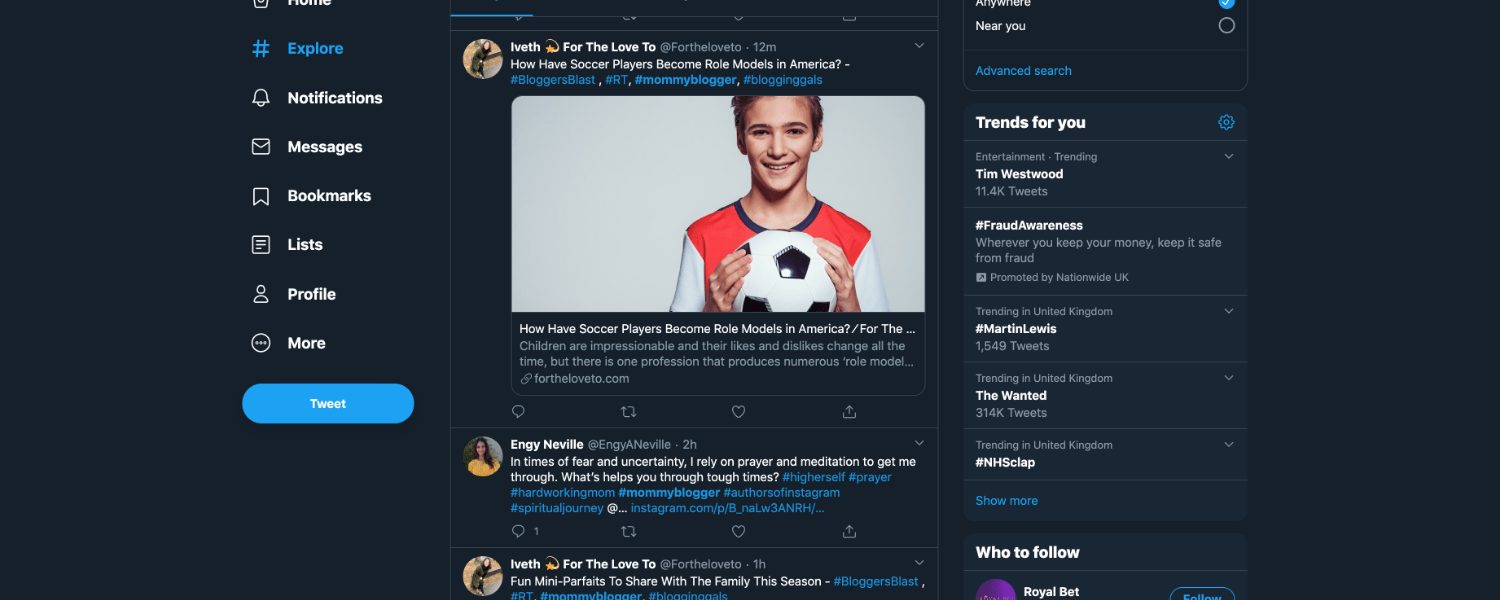This screenshot has height=600, width=1500.
Task: Expand options for Tim Westwood trend
Action: (1229, 157)
